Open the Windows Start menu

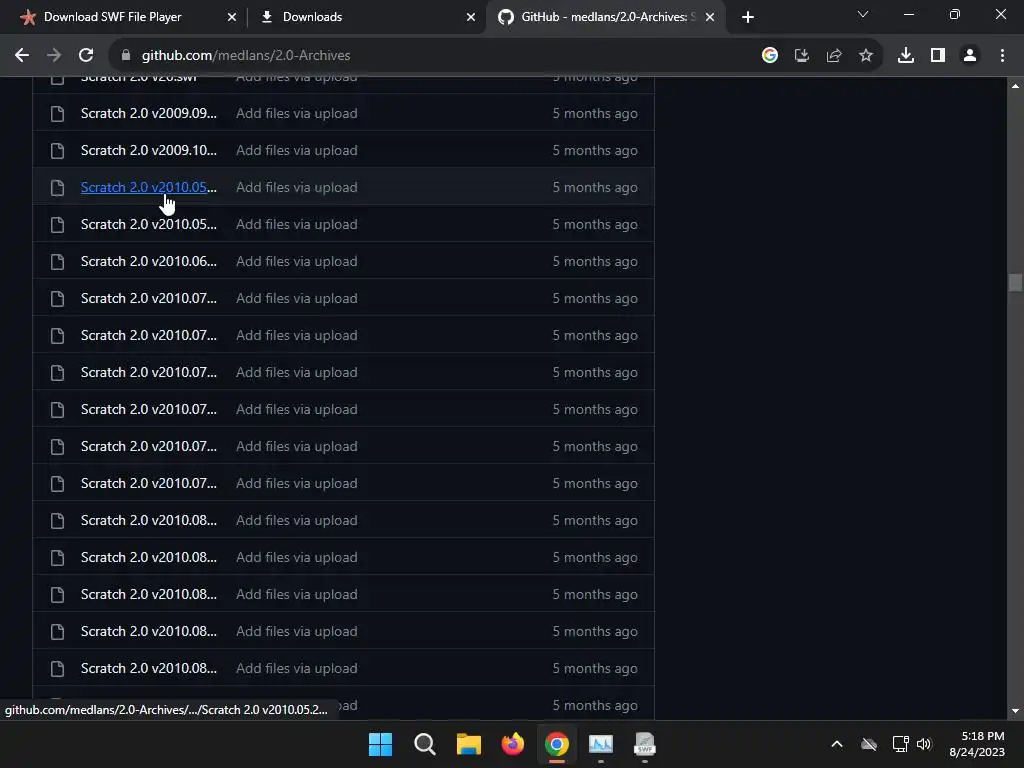[x=380, y=744]
